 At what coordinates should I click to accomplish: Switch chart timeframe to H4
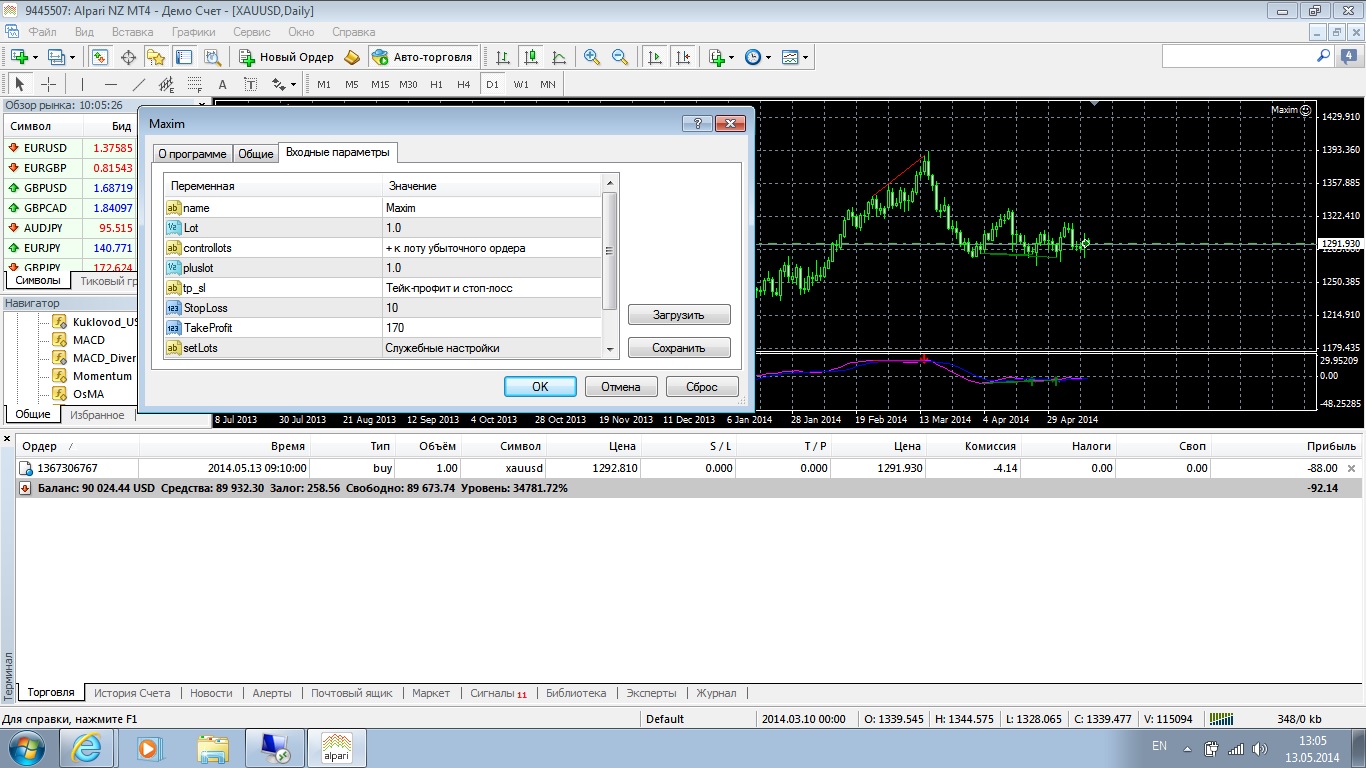point(463,84)
